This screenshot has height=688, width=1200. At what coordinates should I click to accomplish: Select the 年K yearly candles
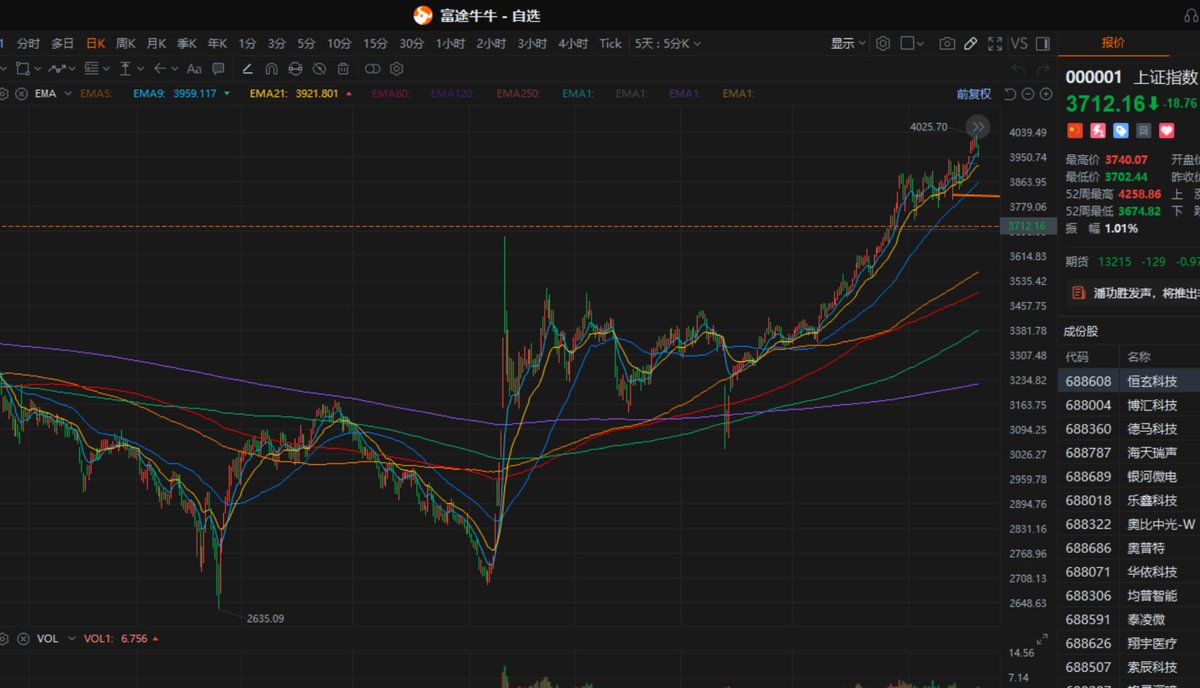[217, 43]
